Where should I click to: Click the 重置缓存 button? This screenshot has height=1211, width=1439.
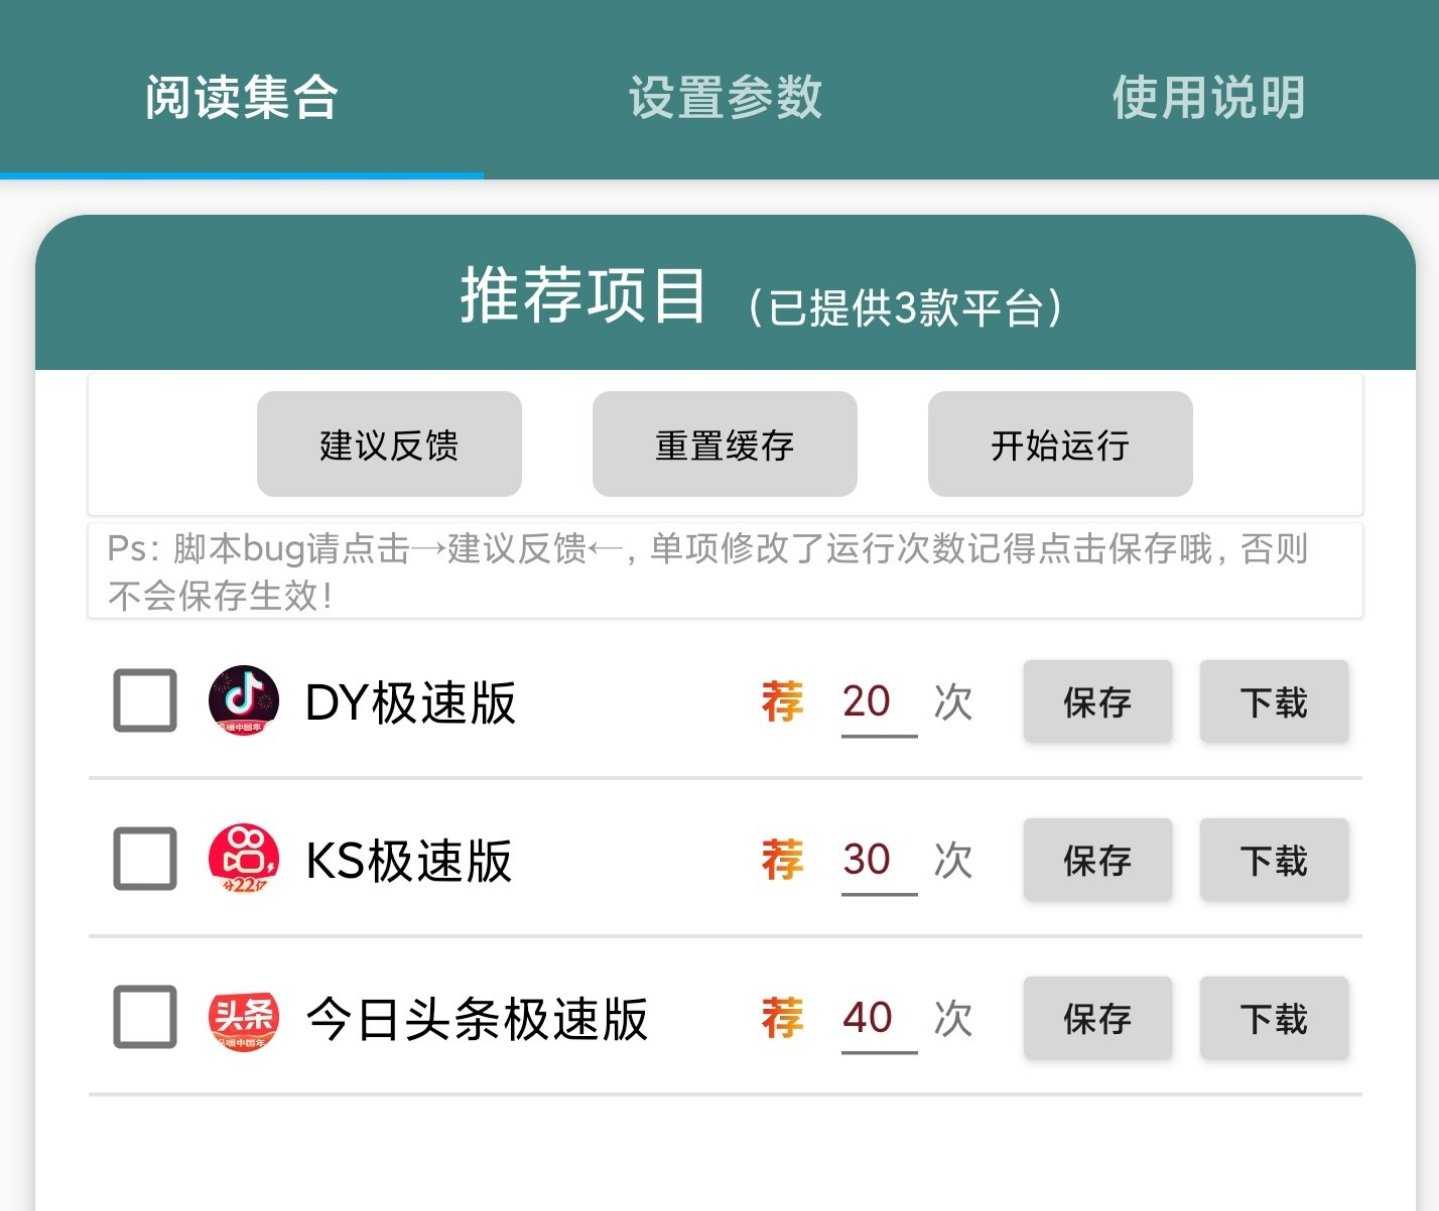[724, 444]
